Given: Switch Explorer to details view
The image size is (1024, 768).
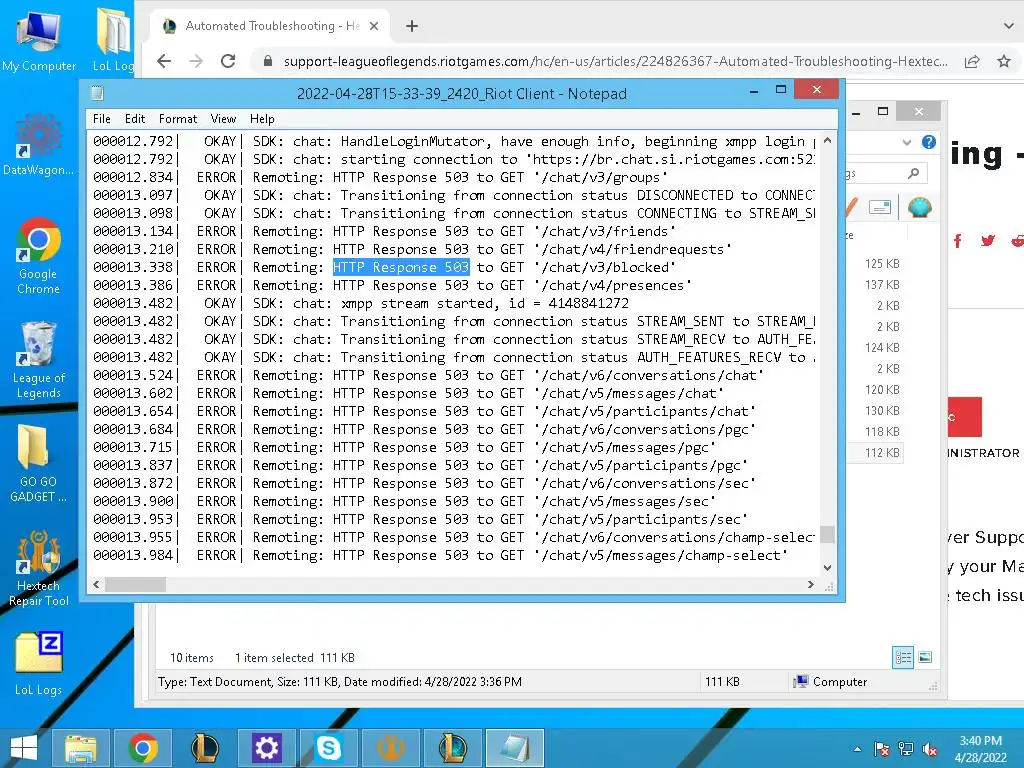Looking at the screenshot, I should (903, 658).
